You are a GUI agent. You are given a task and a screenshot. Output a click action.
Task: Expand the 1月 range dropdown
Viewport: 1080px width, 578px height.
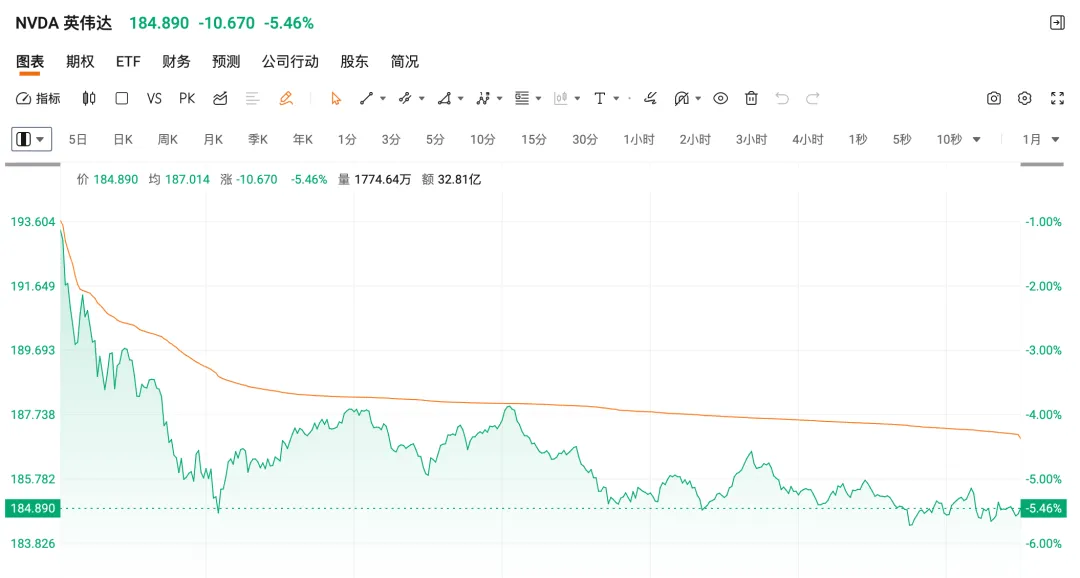pos(1041,139)
